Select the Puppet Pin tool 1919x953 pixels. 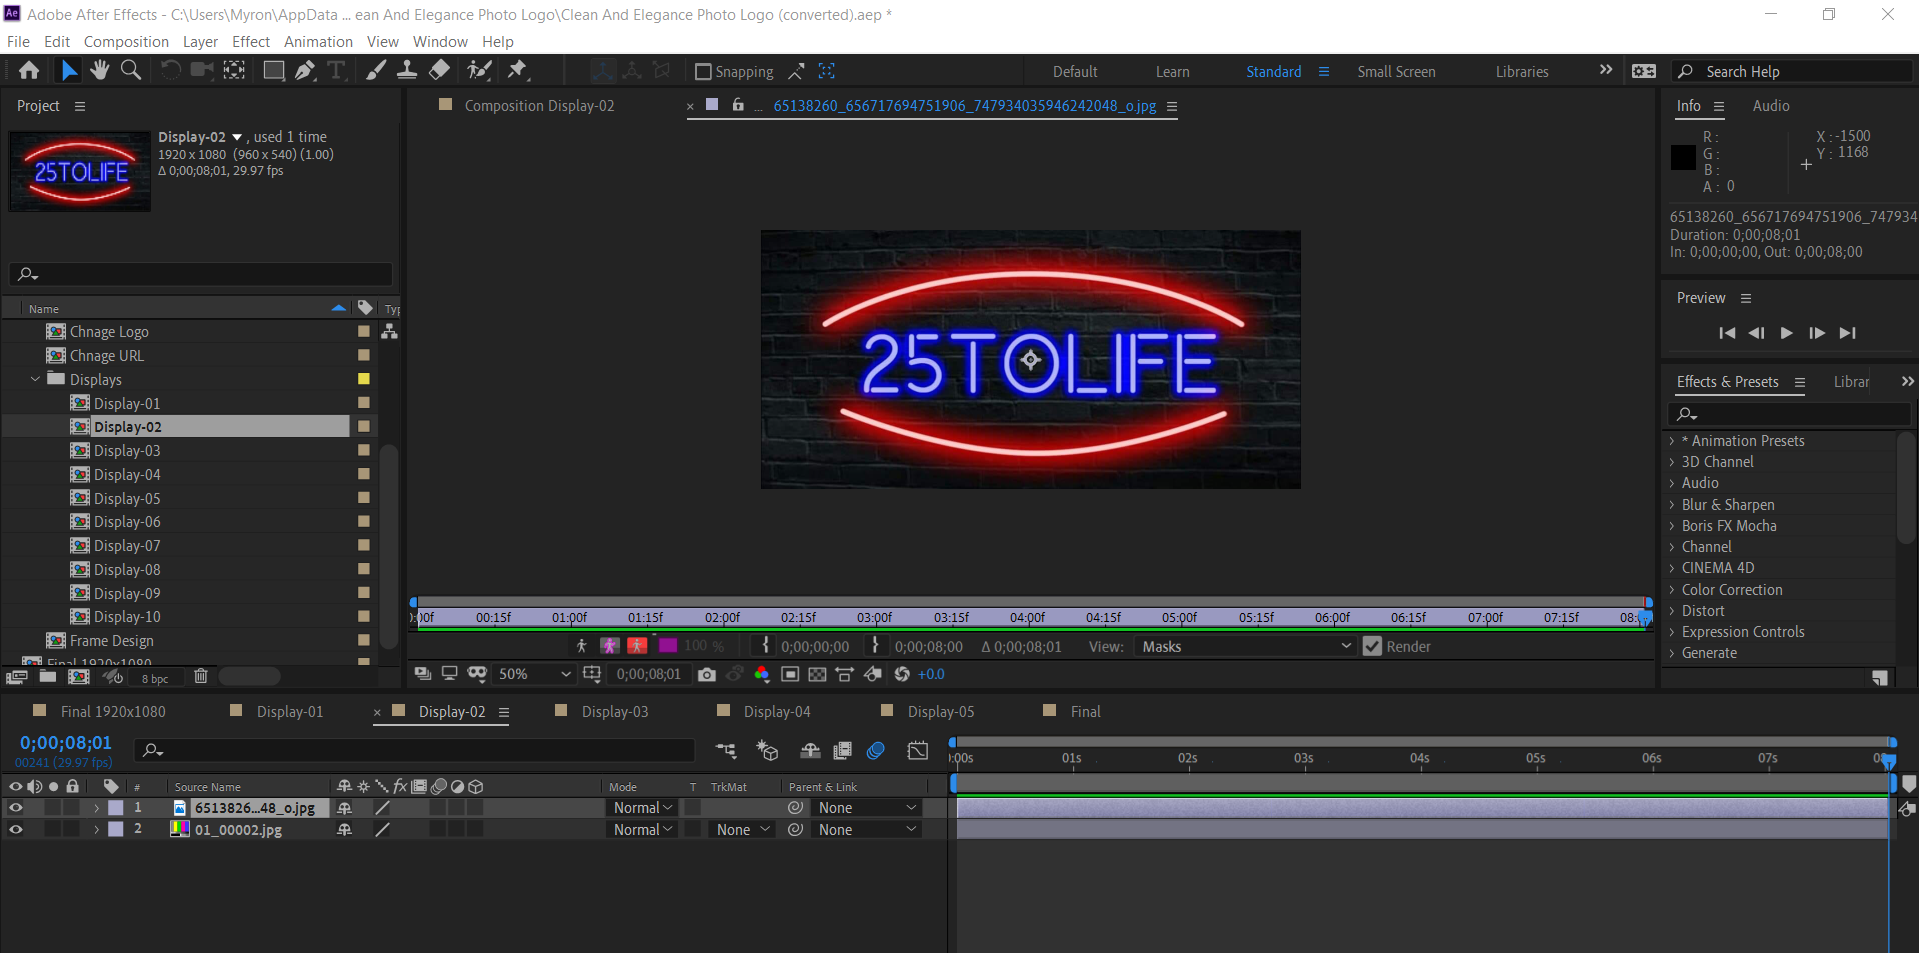pos(517,70)
